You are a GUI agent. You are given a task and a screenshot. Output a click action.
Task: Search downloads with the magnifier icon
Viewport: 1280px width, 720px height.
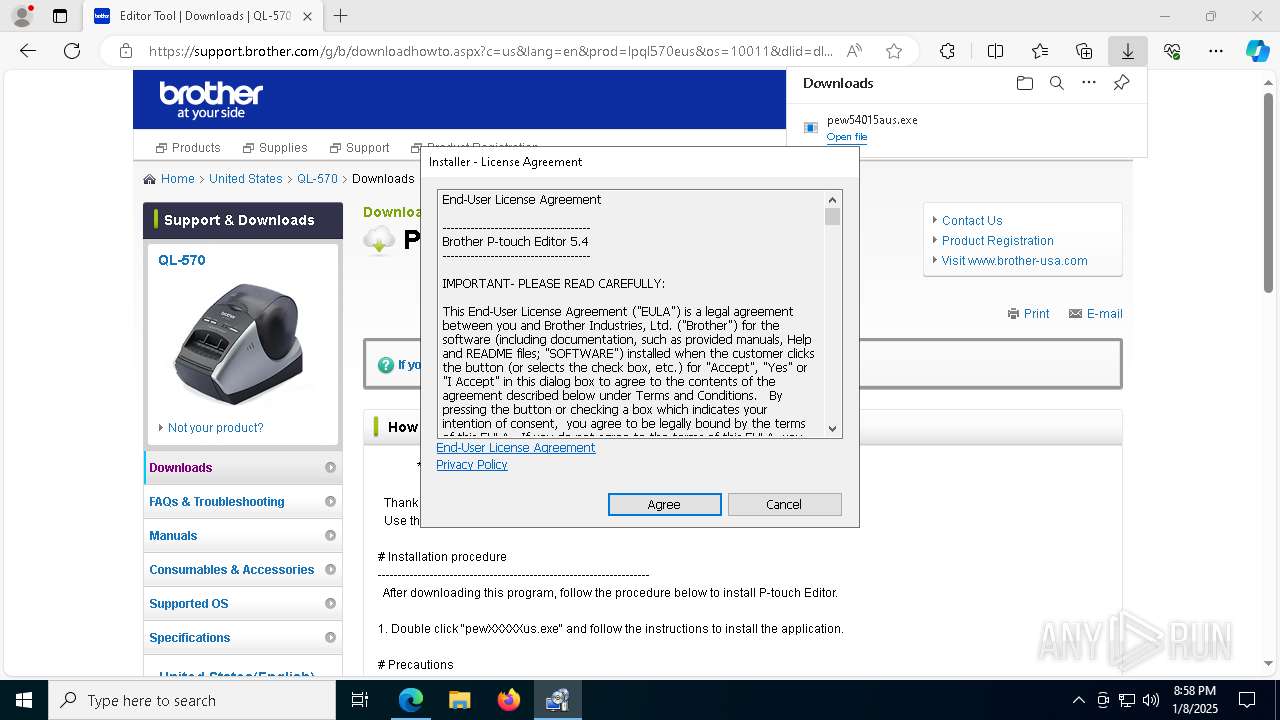pyautogui.click(x=1056, y=83)
